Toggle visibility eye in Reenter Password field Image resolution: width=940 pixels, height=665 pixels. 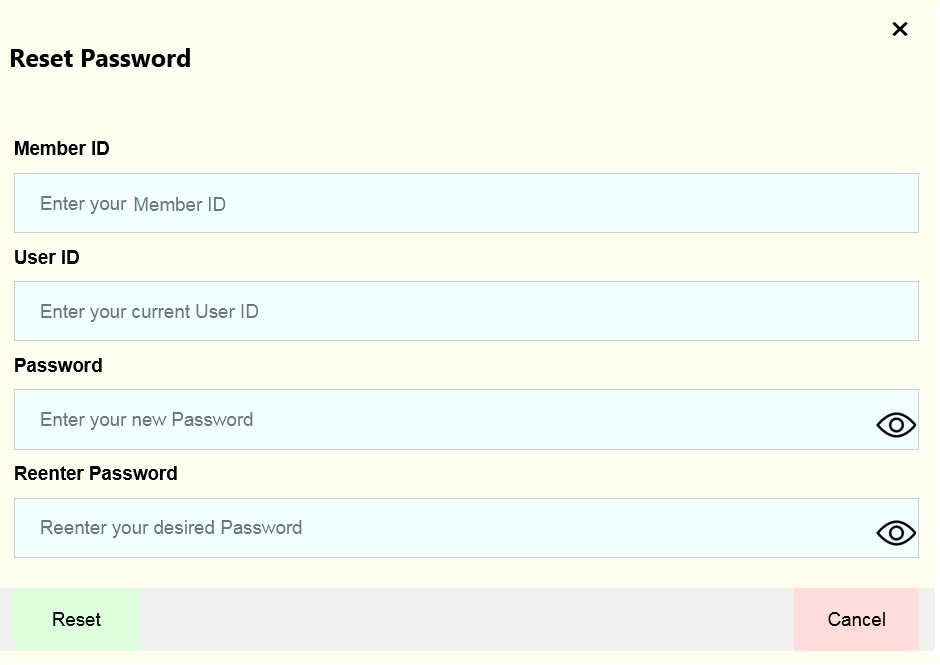(x=896, y=533)
